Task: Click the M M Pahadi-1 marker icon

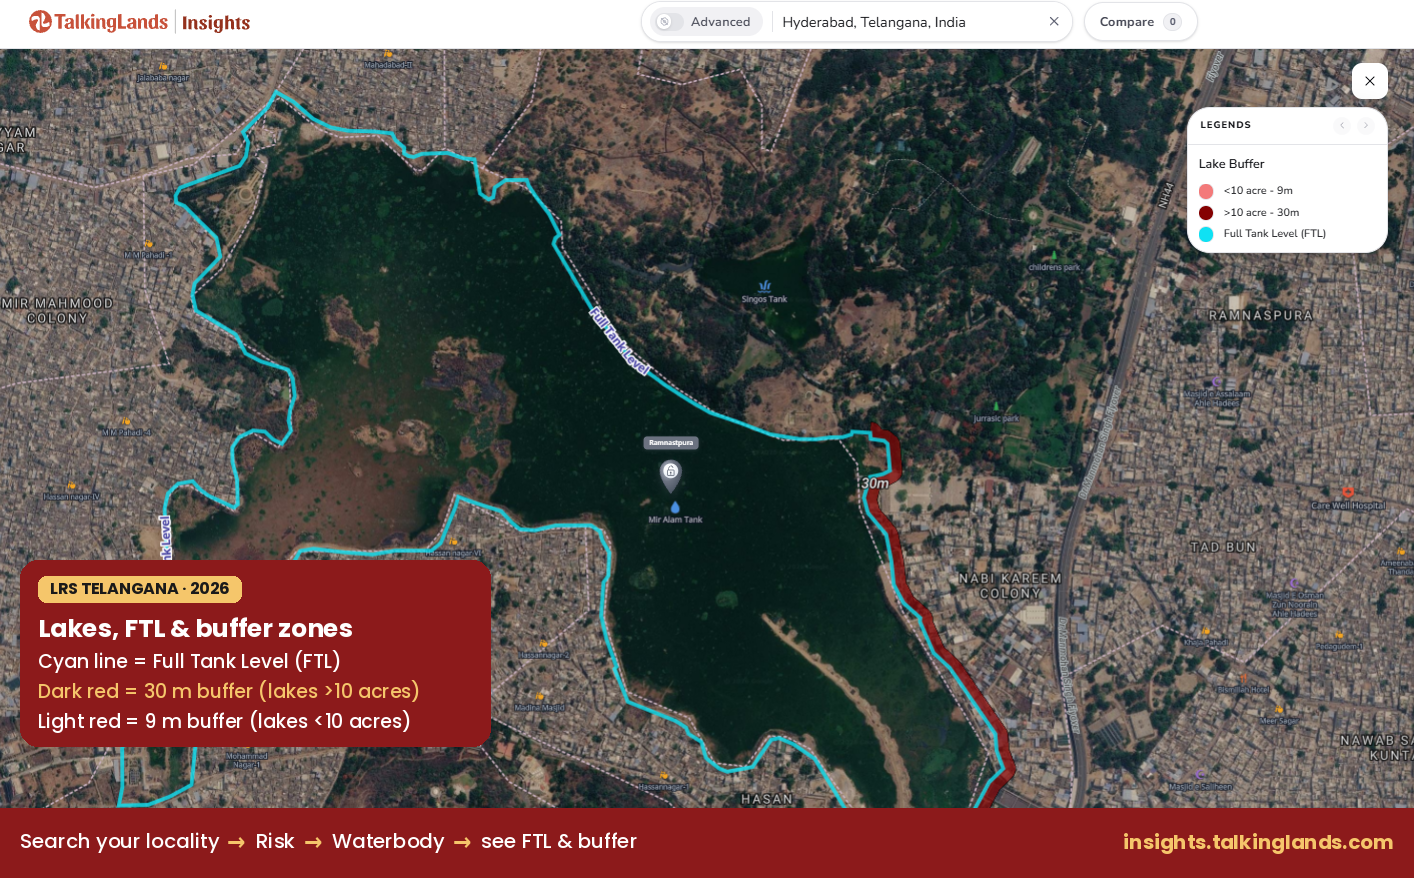Action: (148, 243)
